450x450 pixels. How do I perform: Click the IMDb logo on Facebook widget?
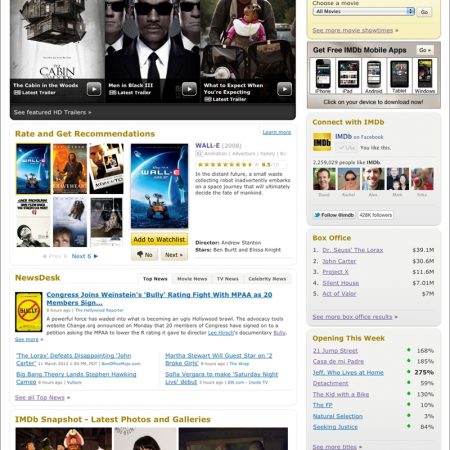pyautogui.click(x=322, y=142)
